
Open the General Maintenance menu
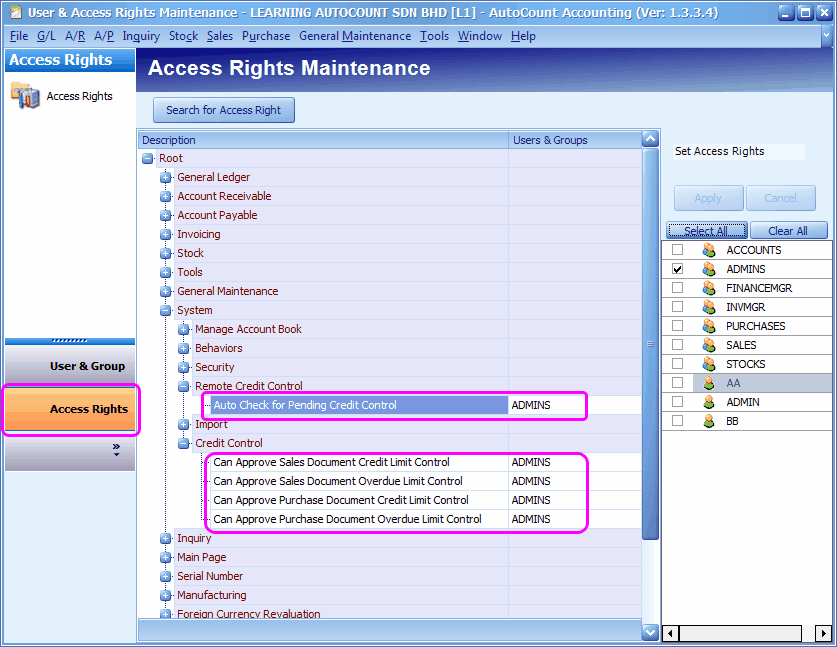[x=354, y=36]
